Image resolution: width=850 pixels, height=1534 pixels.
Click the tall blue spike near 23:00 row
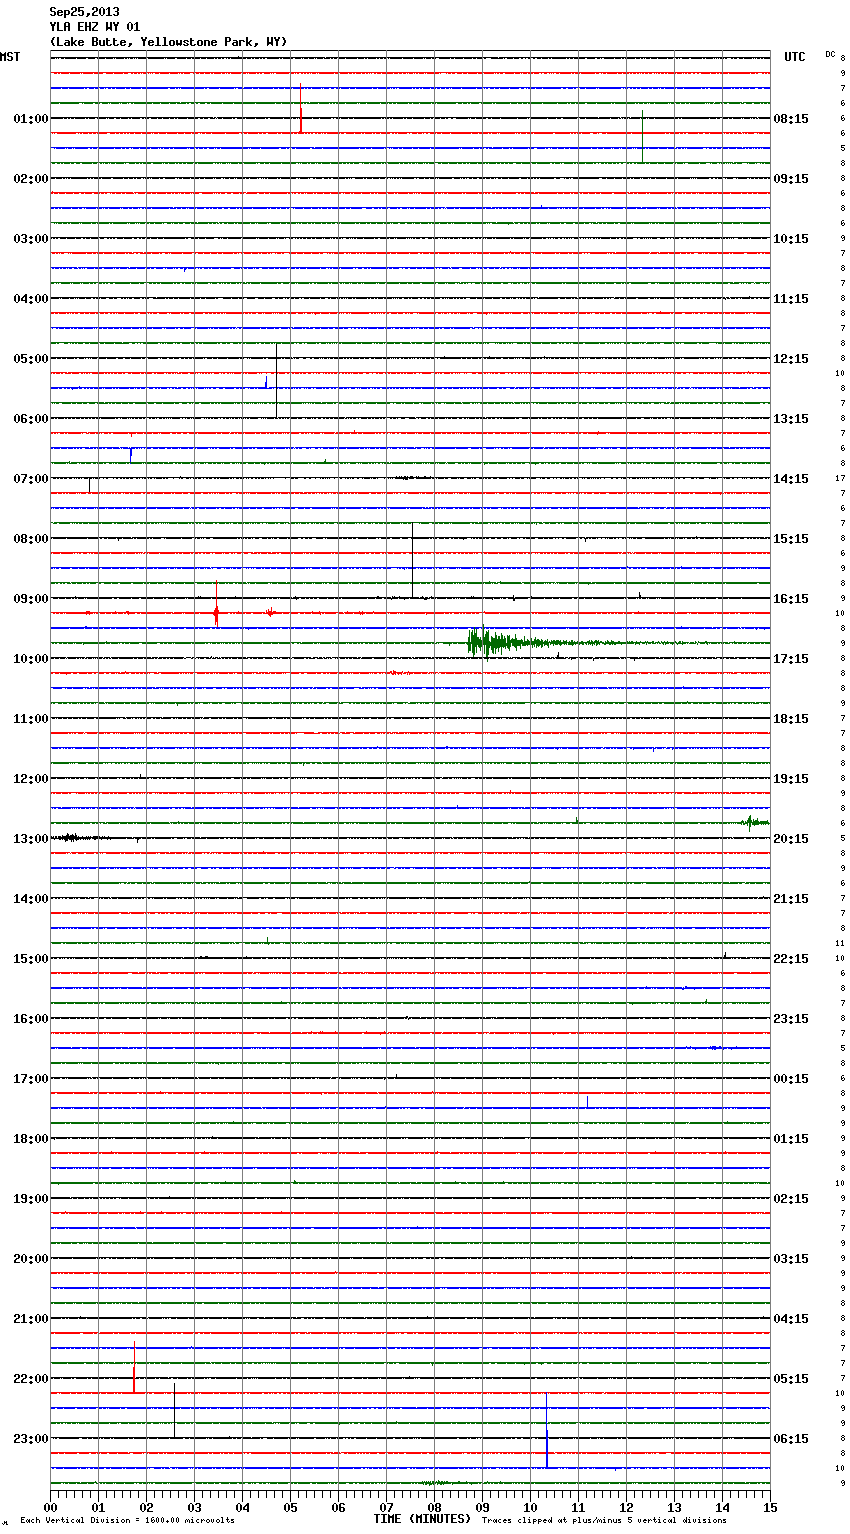click(x=546, y=1430)
